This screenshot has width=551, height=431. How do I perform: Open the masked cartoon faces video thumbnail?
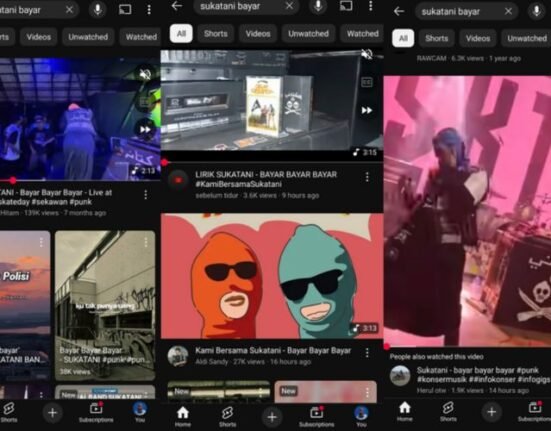tap(272, 276)
